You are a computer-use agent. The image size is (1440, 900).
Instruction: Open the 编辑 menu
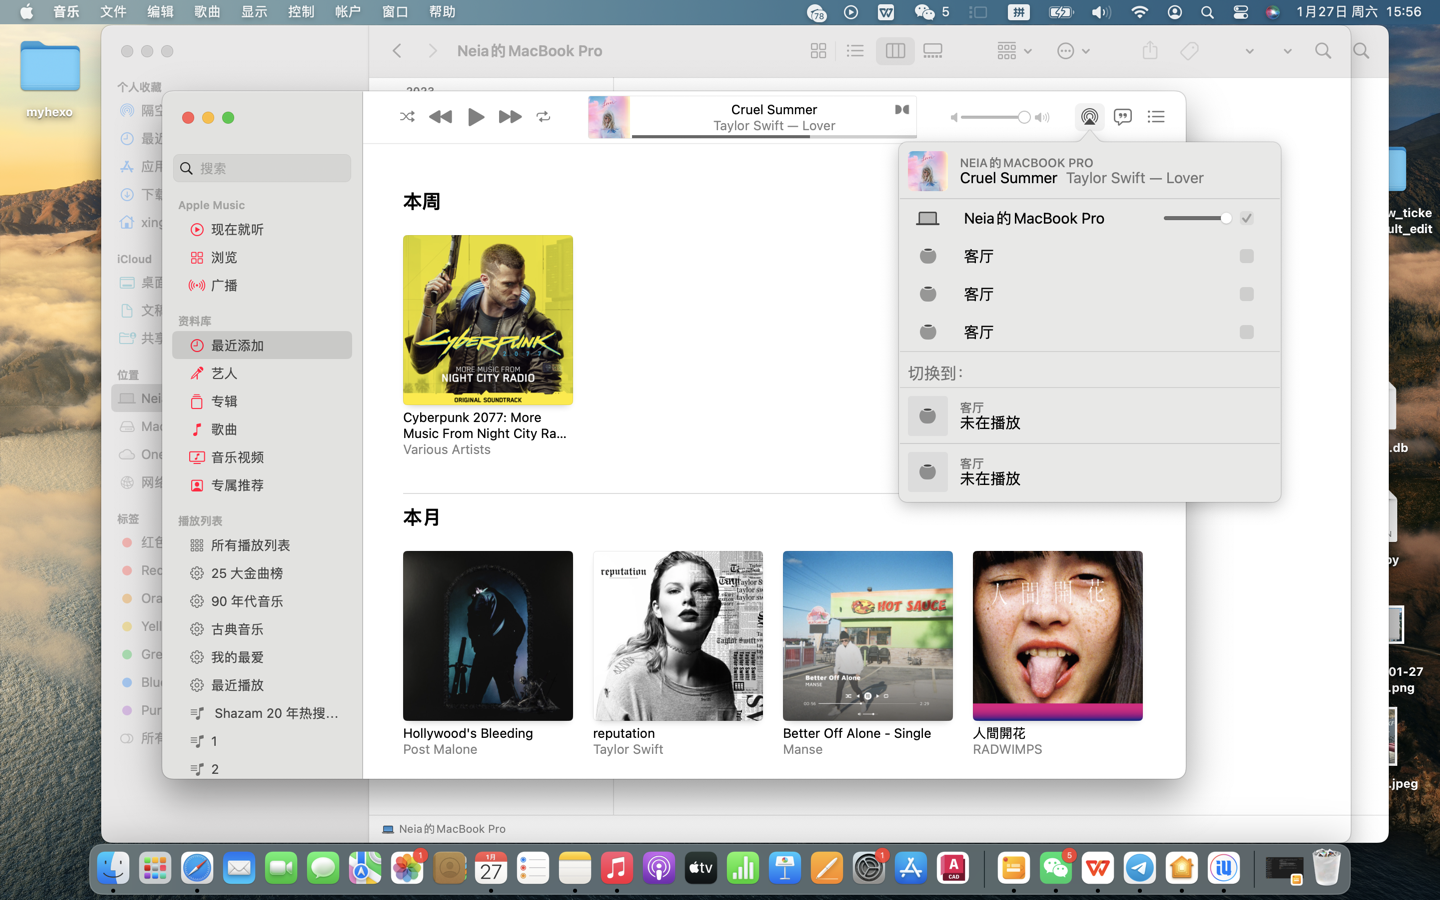160,12
